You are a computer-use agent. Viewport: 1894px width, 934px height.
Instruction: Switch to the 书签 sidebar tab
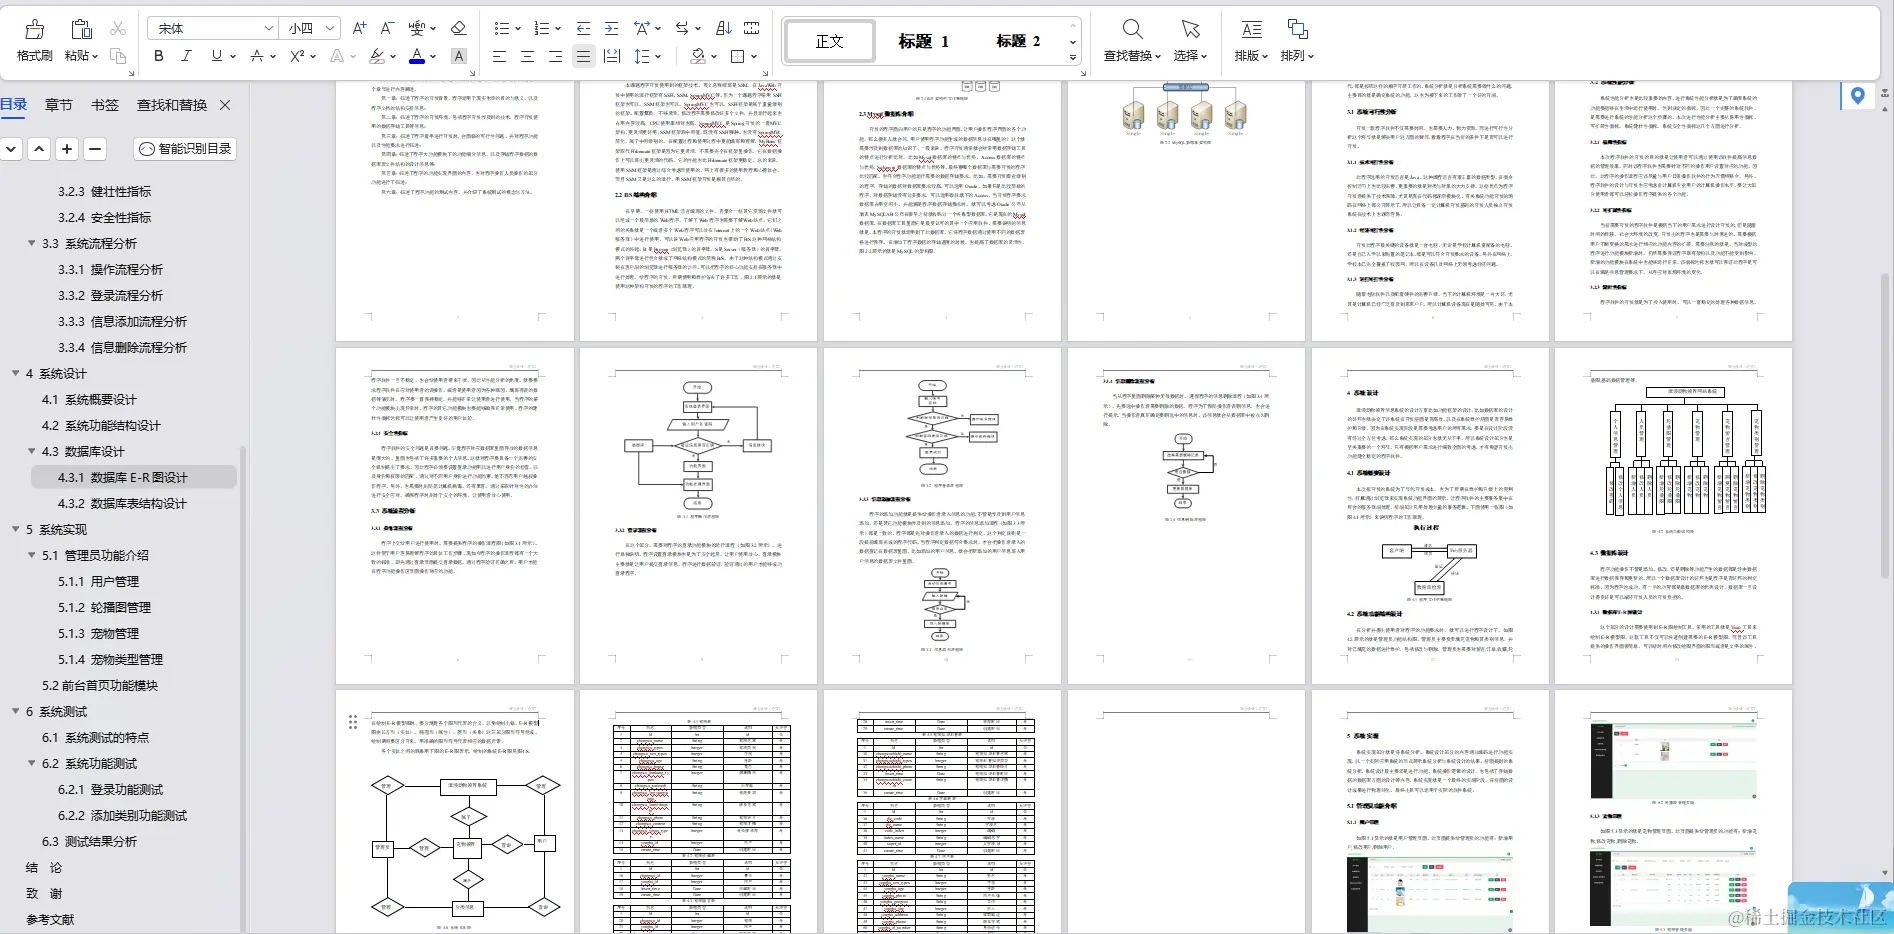[105, 104]
